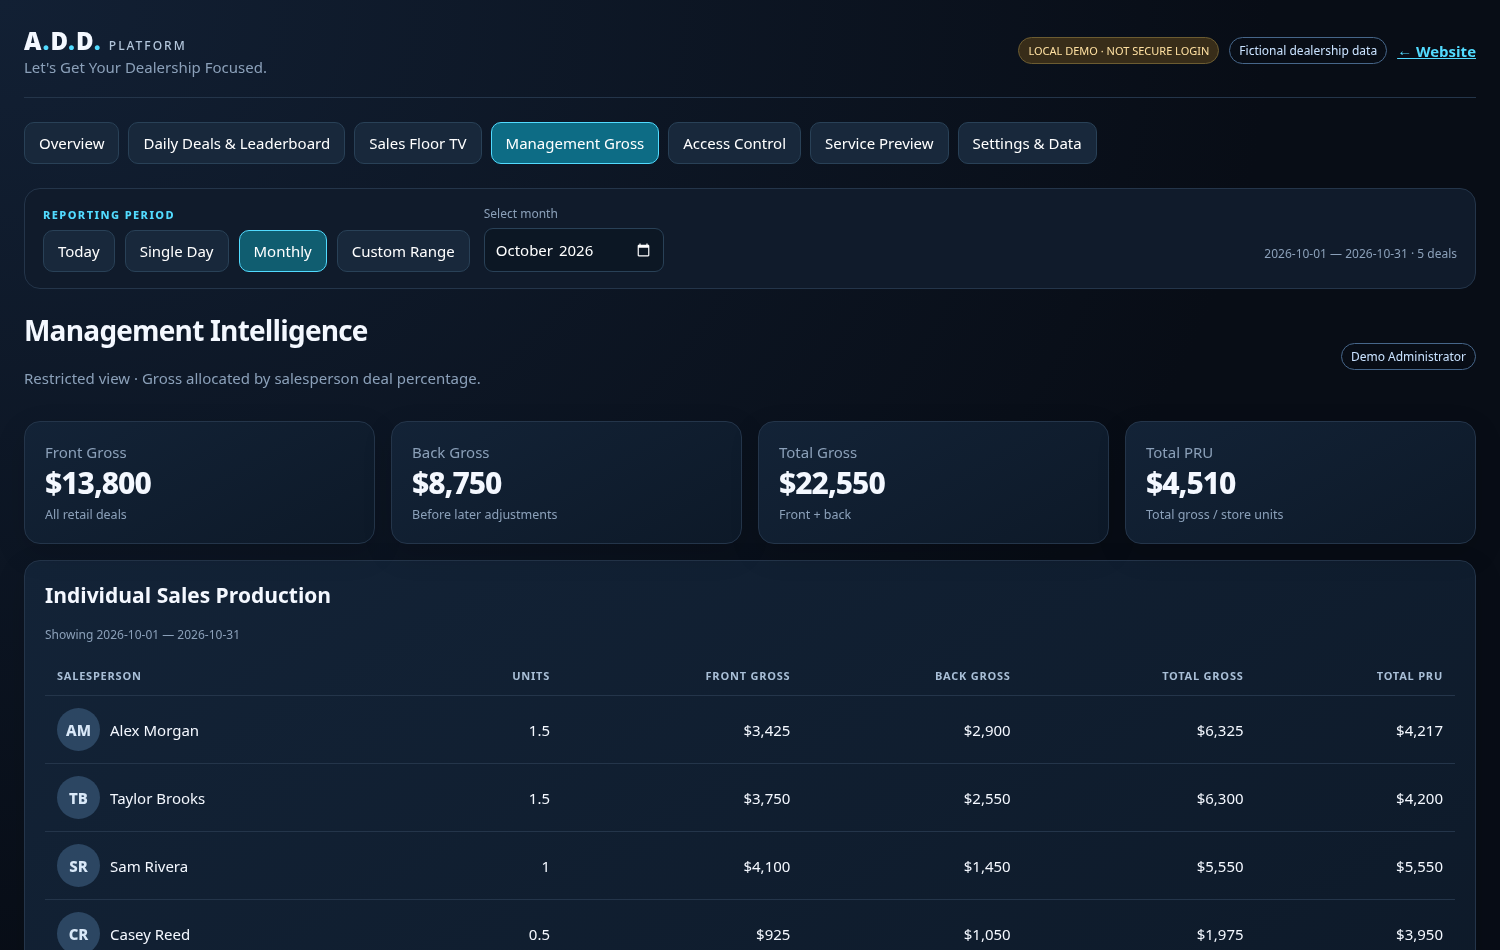Image resolution: width=1500 pixels, height=950 pixels.
Task: Click the Back Gross column header
Action: click(x=972, y=676)
